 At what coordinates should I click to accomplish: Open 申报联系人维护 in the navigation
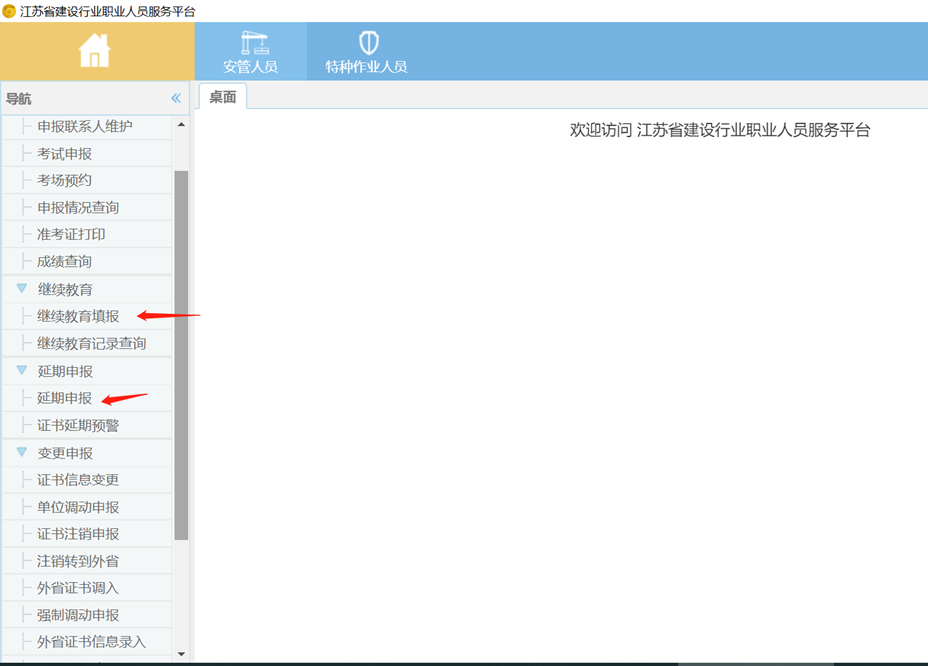pyautogui.click(x=85, y=126)
